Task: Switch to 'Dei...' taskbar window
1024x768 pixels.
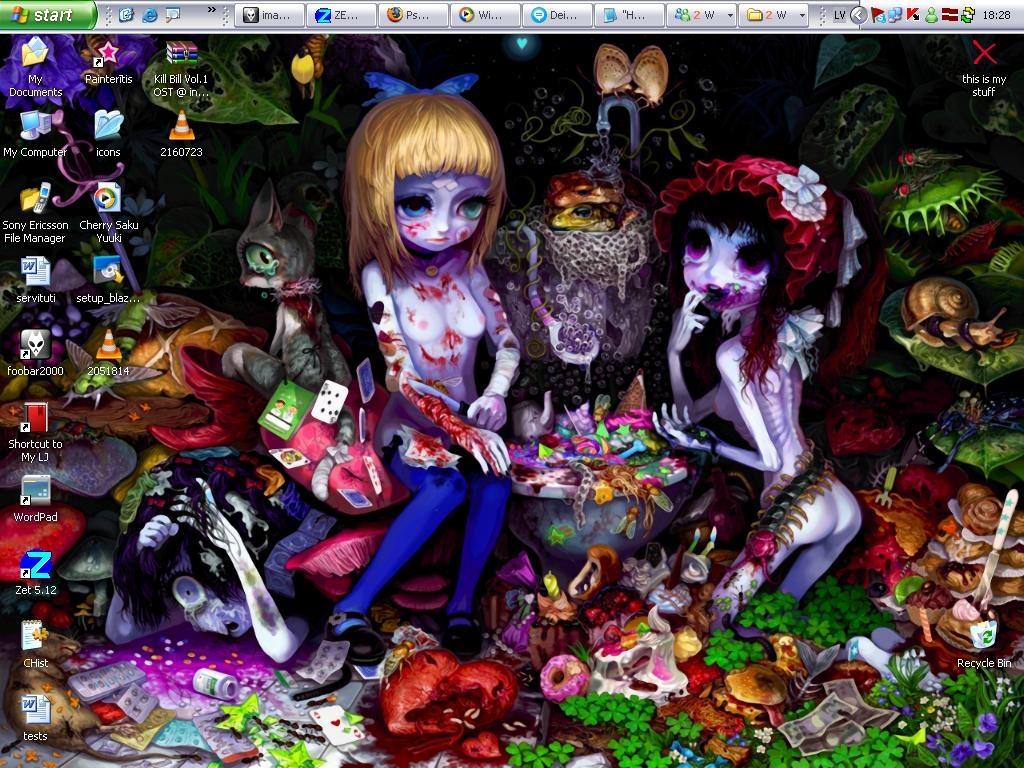Action: click(x=558, y=15)
